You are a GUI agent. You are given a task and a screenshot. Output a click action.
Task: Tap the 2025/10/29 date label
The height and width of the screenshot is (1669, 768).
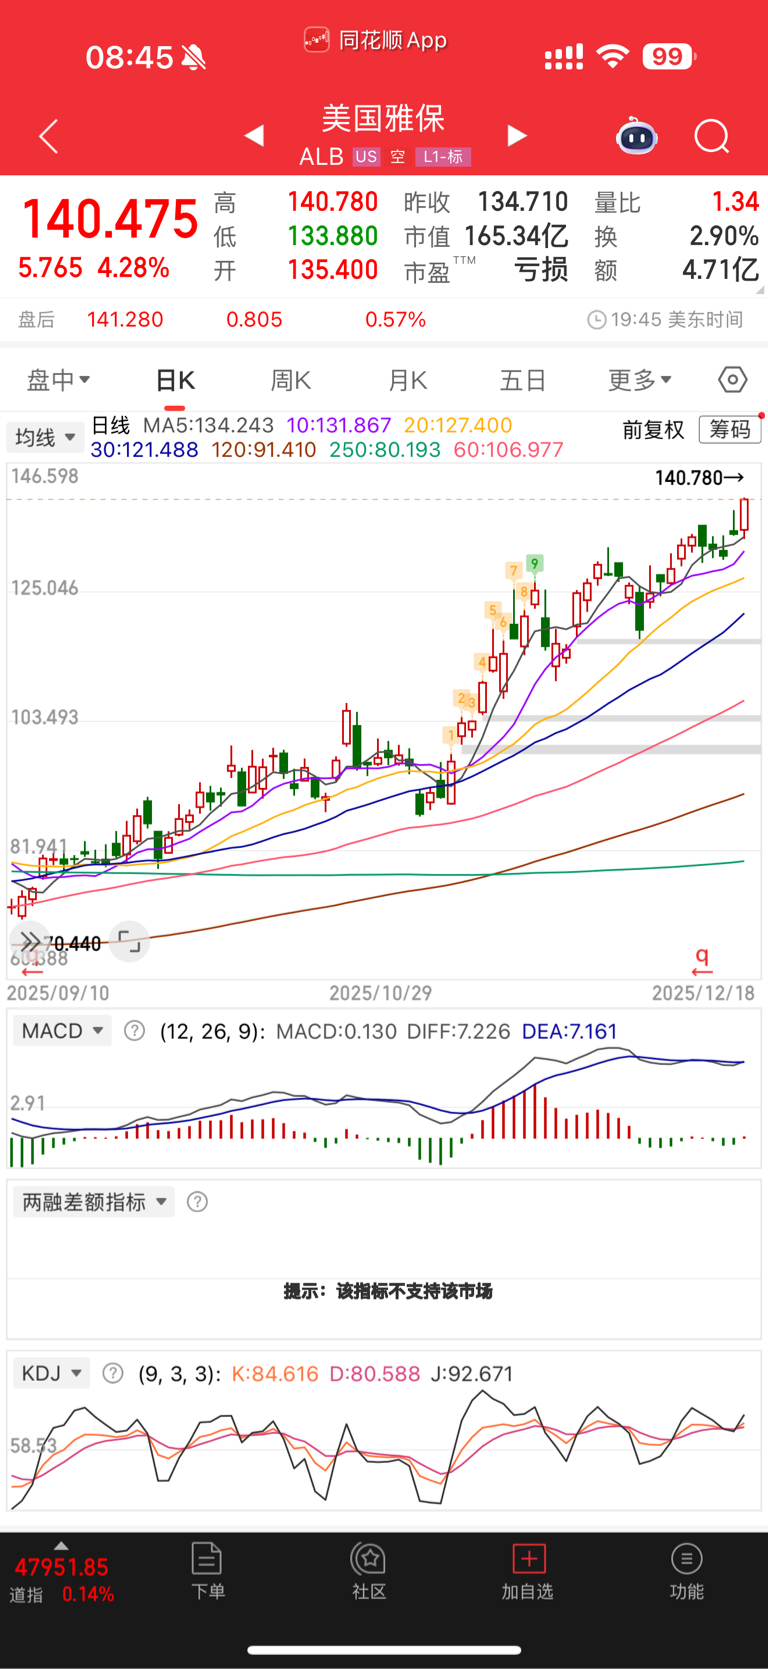pyautogui.click(x=381, y=993)
